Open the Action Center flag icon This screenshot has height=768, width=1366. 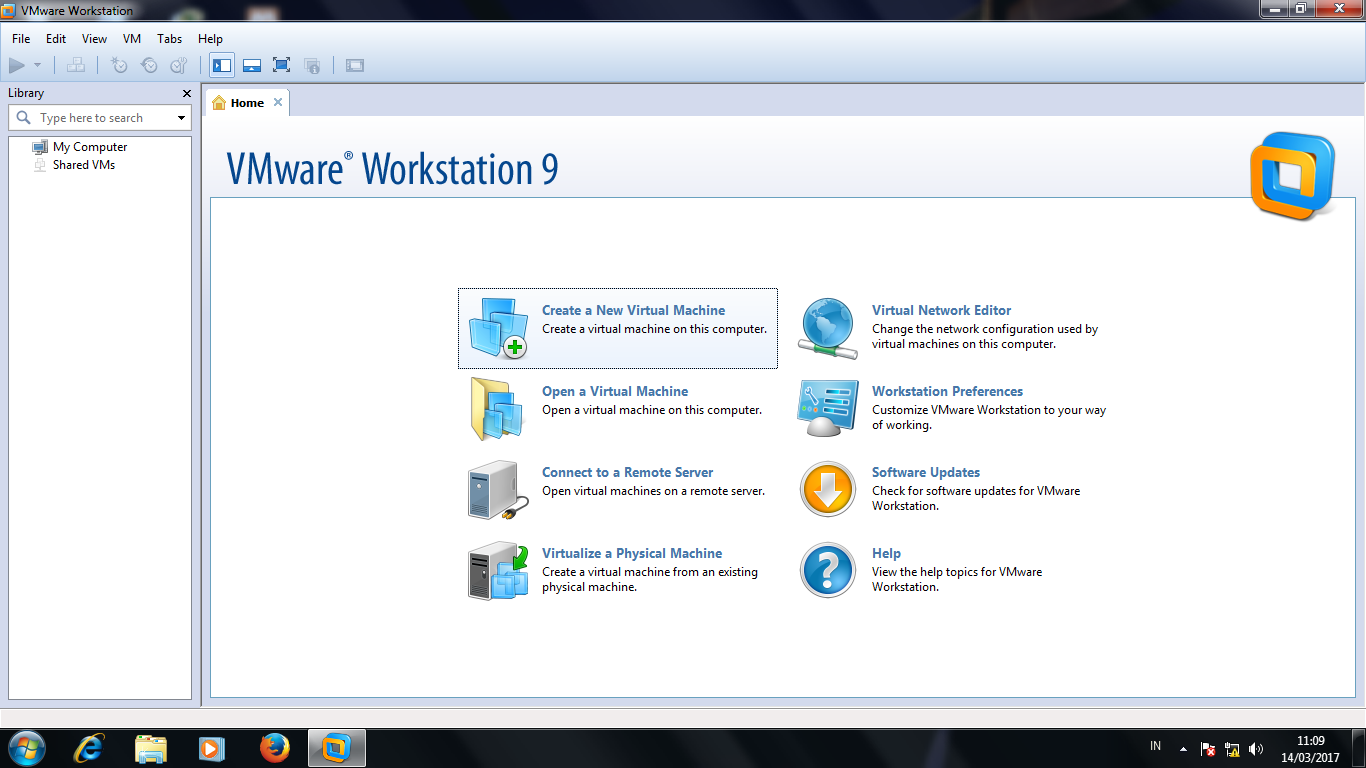(x=1208, y=749)
